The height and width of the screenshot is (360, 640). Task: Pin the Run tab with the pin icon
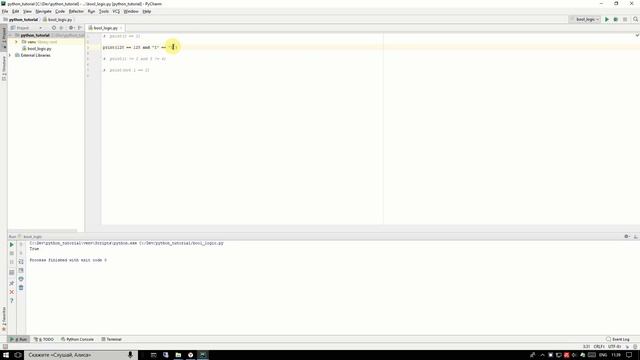[x=11, y=283]
